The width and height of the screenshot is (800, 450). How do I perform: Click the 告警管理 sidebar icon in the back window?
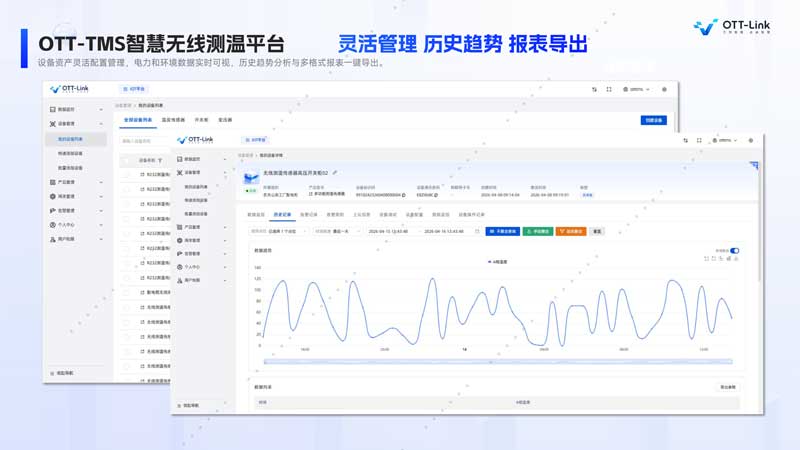(x=53, y=211)
